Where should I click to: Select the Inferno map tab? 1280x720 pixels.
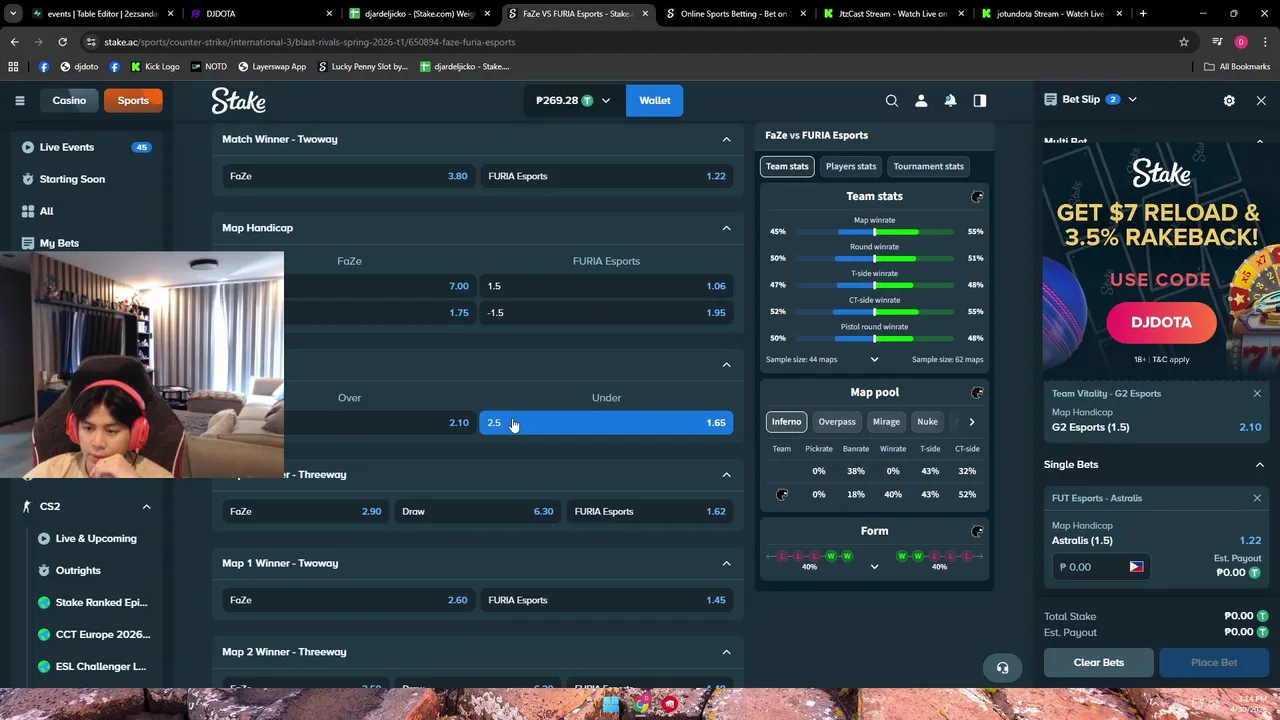786,422
